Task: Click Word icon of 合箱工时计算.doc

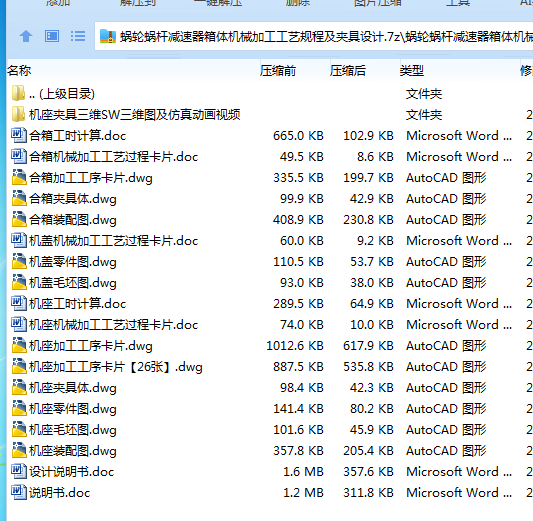Action: click(18, 136)
